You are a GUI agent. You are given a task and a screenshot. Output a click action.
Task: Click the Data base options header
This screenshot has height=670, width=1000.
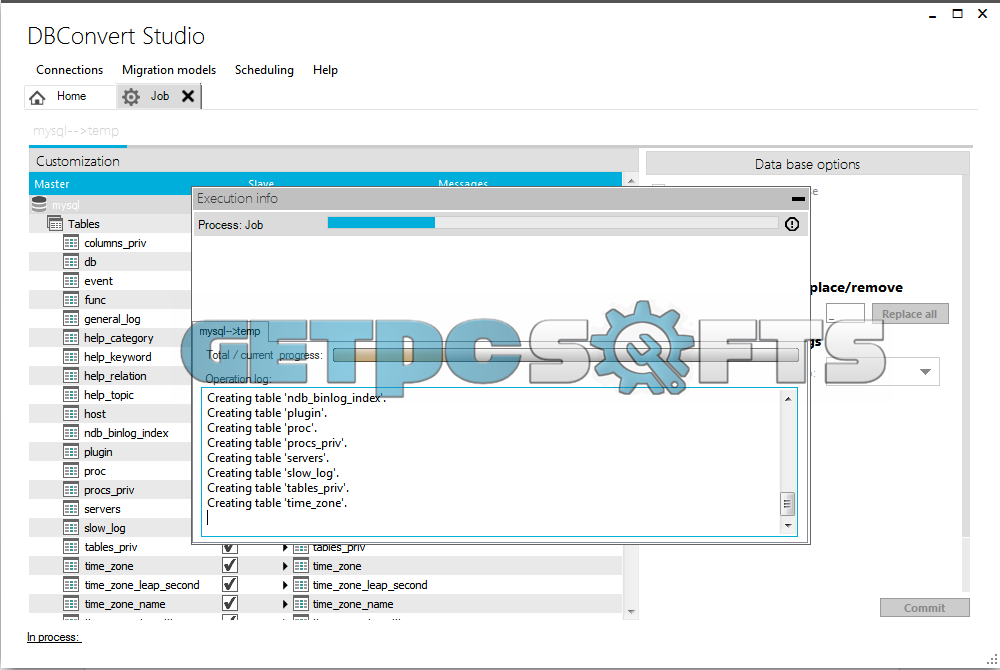coord(807,164)
